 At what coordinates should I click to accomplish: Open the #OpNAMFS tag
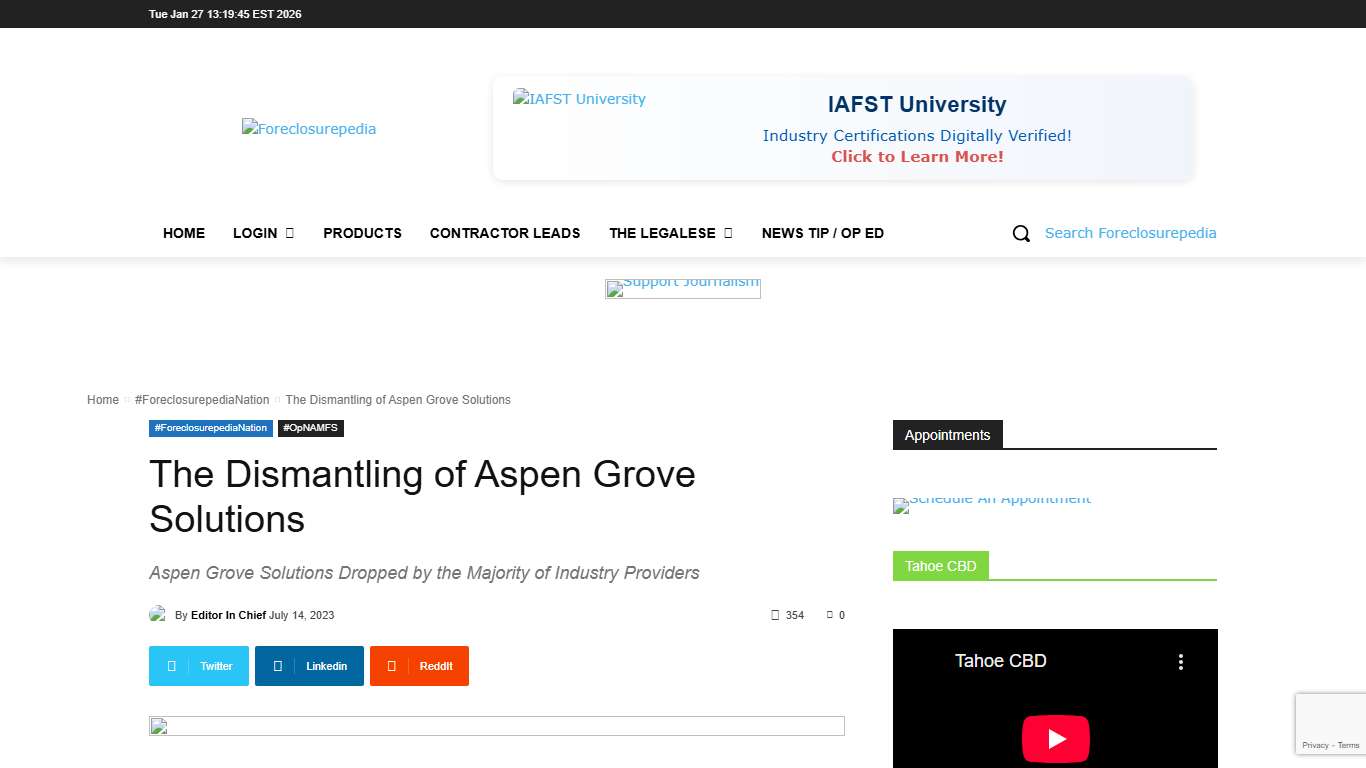(311, 428)
